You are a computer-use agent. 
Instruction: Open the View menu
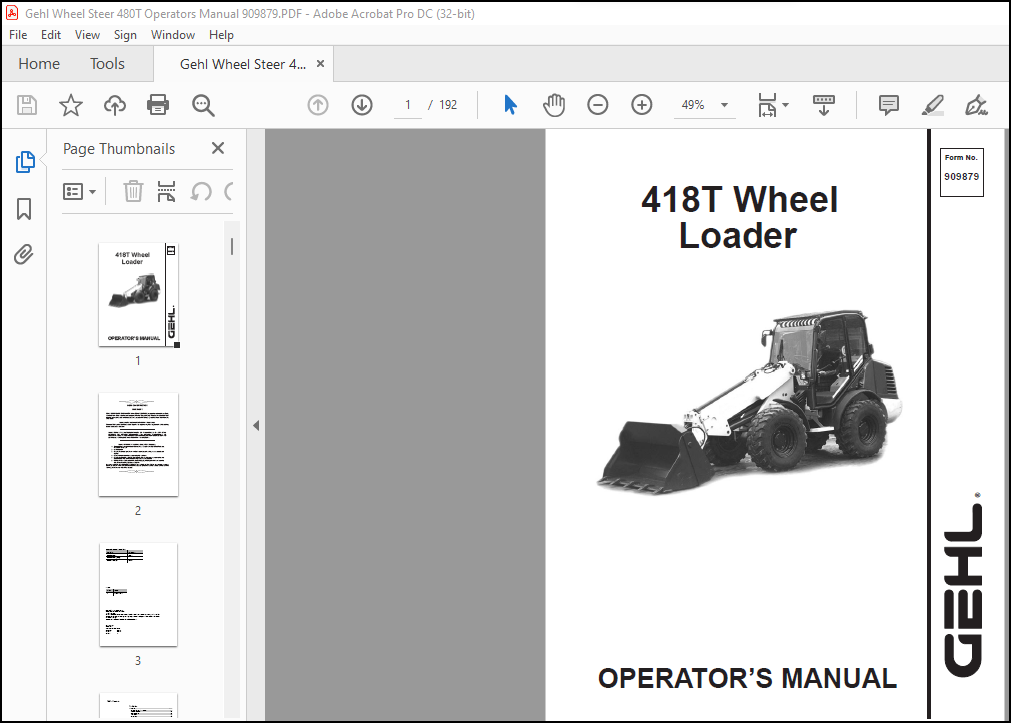point(87,35)
